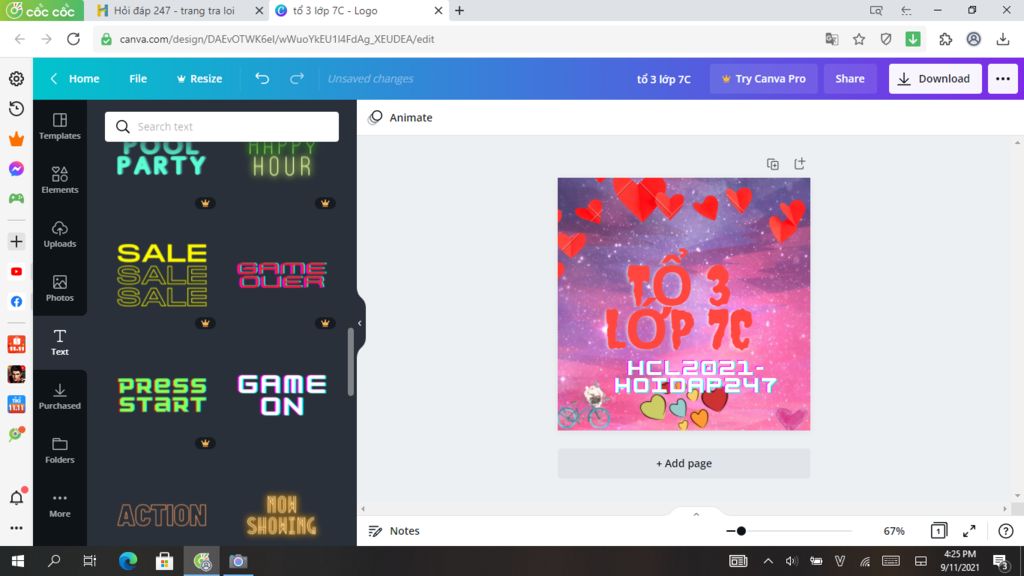
Task: Undo the last change
Action: click(262, 78)
